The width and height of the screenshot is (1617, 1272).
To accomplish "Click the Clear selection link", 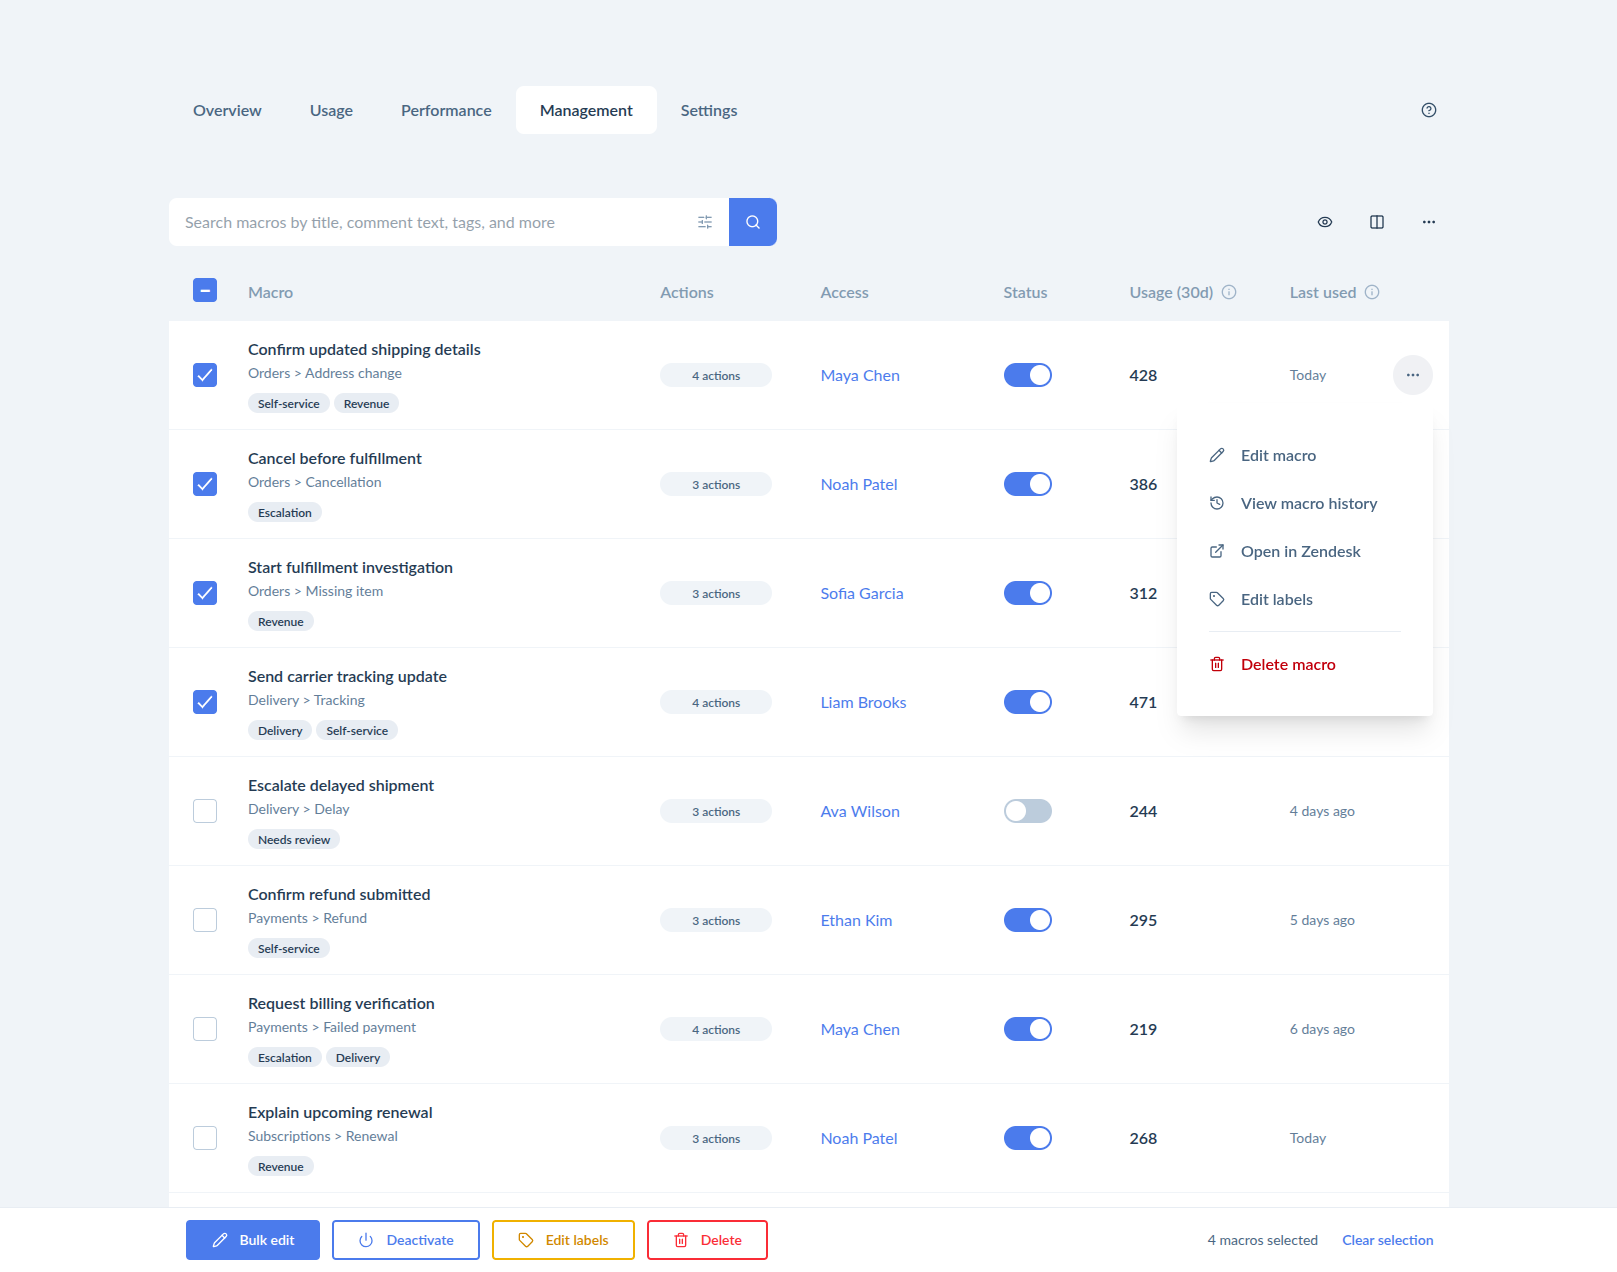I will [1388, 1240].
